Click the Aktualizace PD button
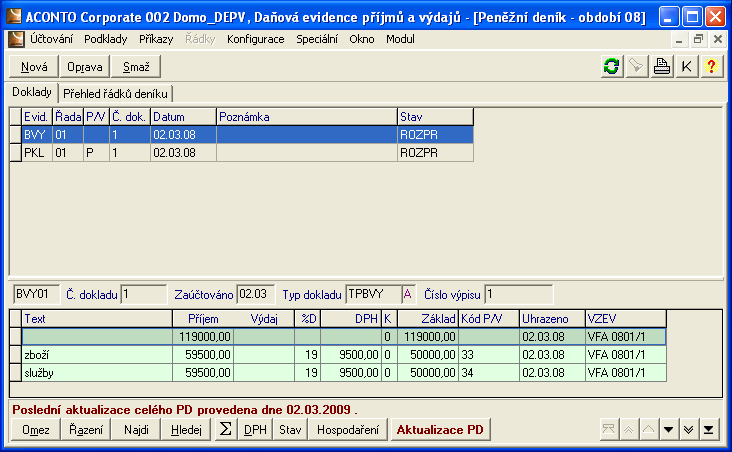 [x=440, y=430]
